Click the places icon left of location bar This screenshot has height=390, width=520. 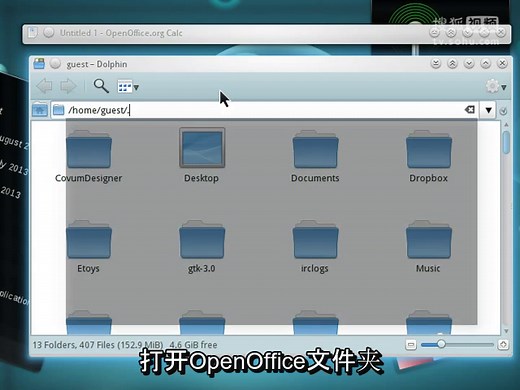pyautogui.click(x=40, y=109)
